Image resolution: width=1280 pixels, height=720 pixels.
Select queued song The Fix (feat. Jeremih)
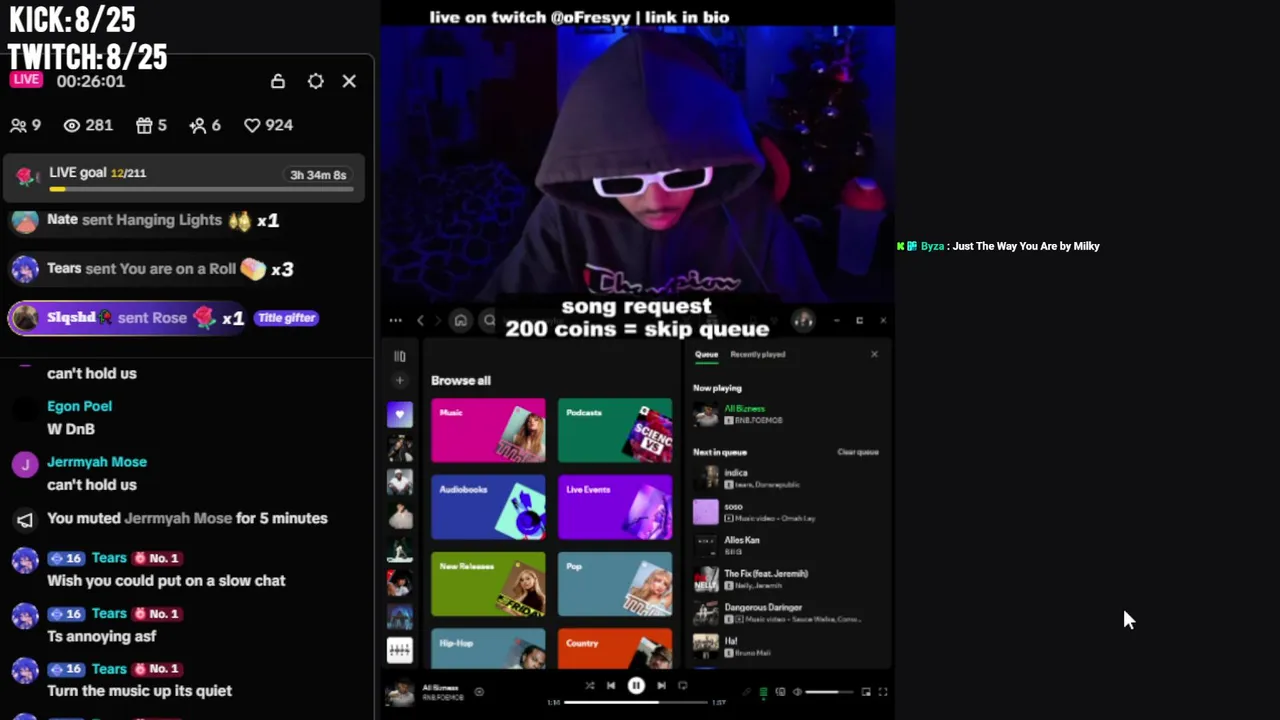point(786,579)
